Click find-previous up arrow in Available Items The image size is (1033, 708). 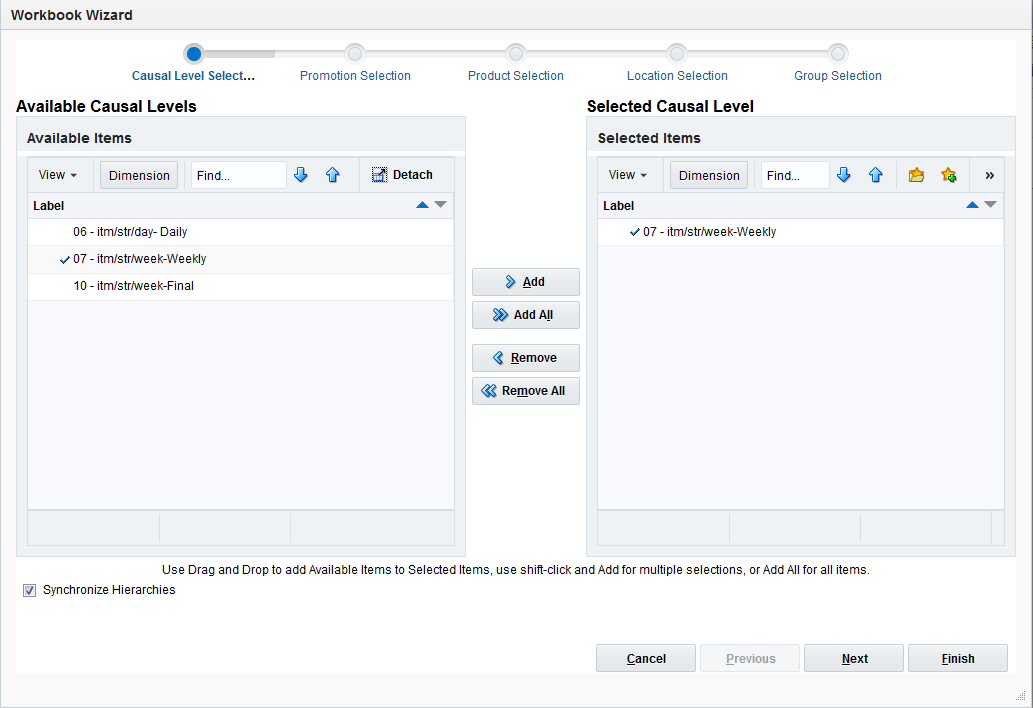point(333,175)
